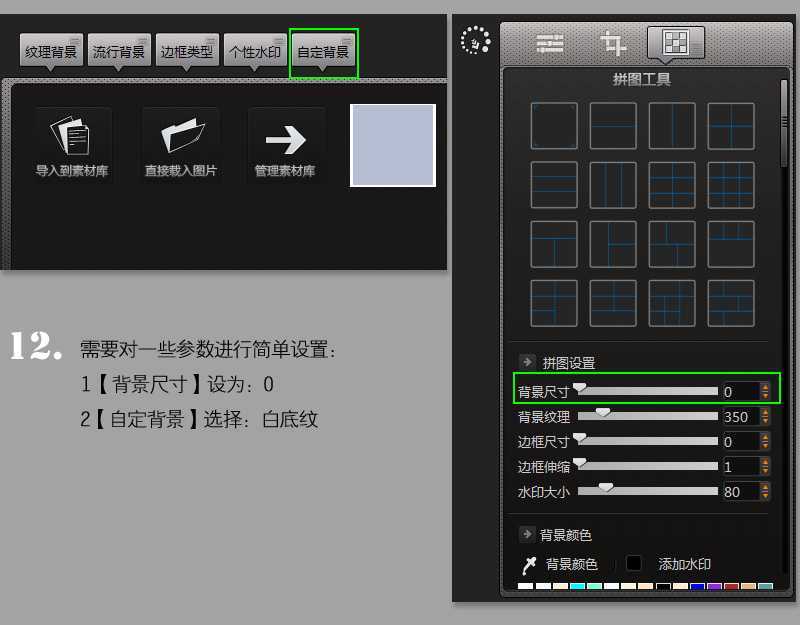This screenshot has height=625, width=800.
Task: Click the 背景纹理 value field showing 350
Action: [x=741, y=416]
